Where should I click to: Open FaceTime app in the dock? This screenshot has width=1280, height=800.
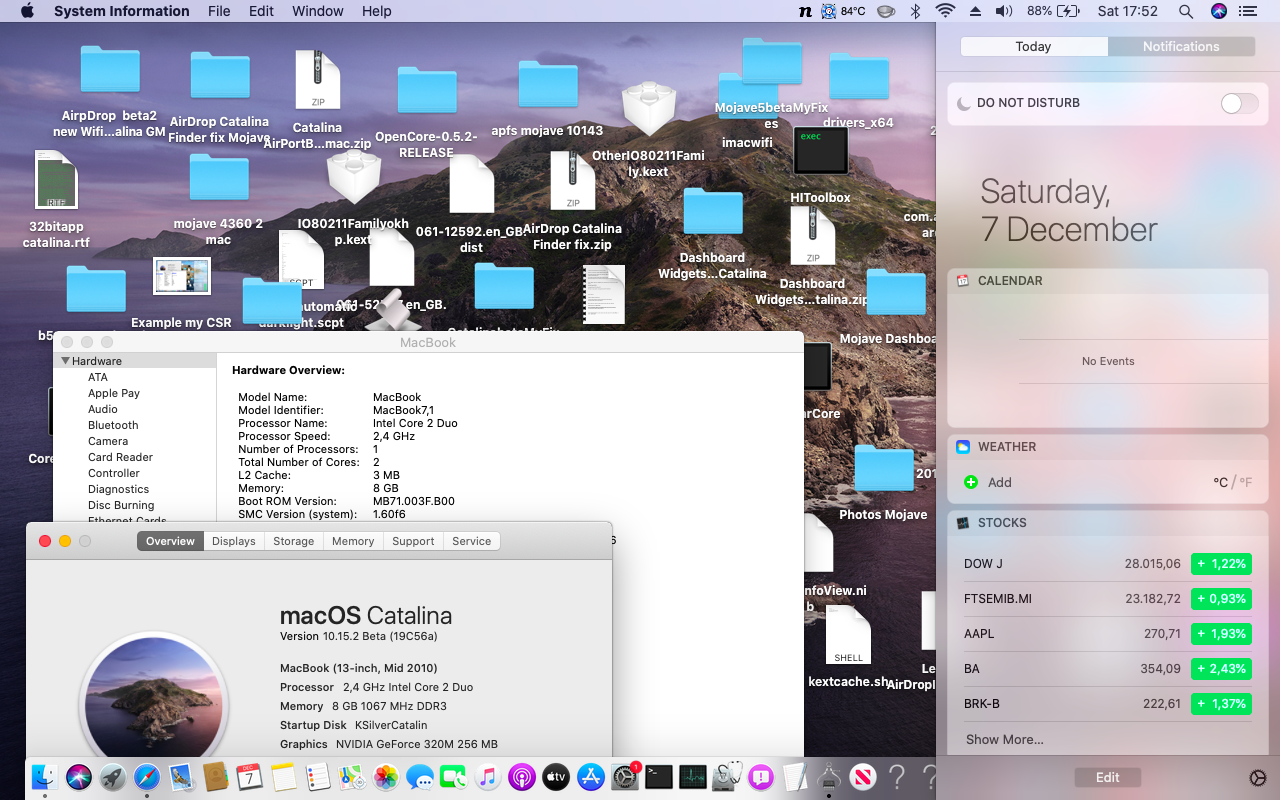[454, 776]
